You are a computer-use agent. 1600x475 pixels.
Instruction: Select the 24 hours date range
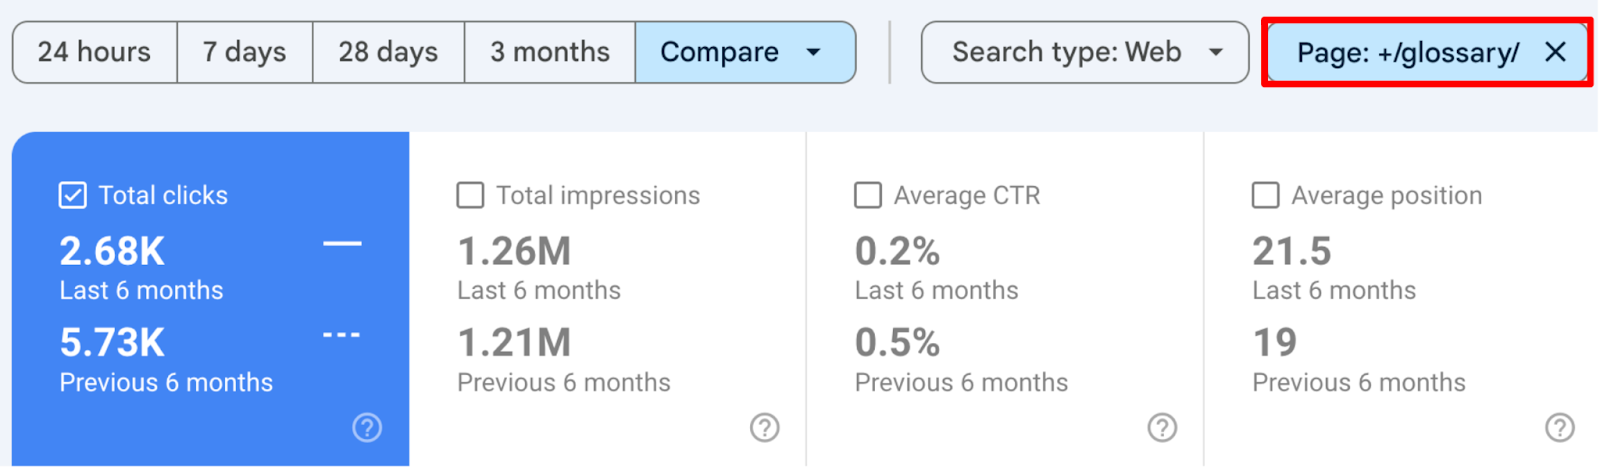pos(94,52)
